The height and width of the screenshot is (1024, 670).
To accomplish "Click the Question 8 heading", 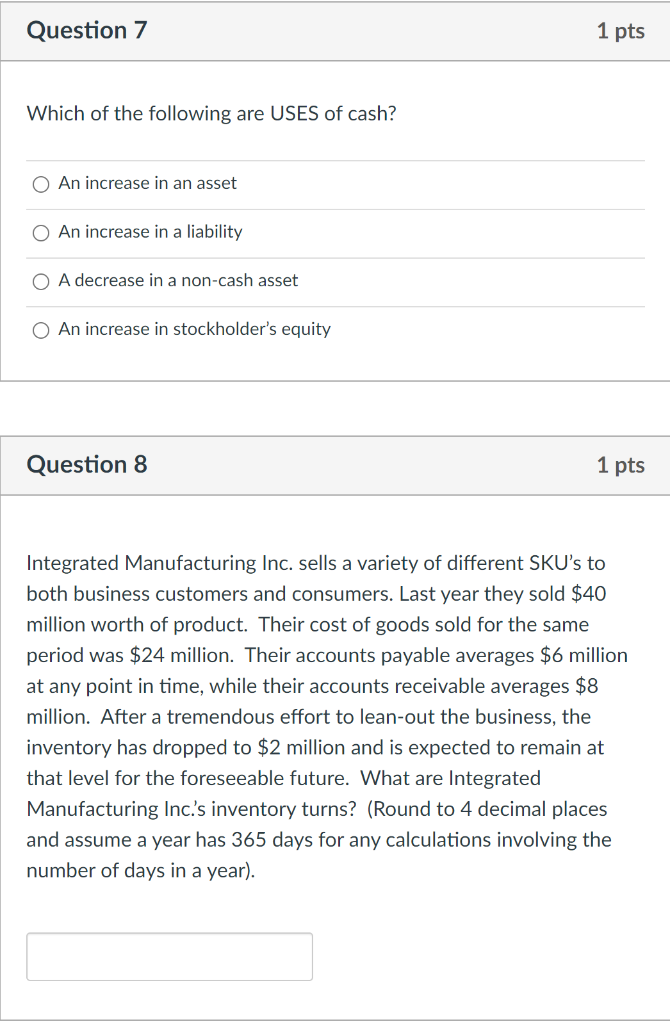I will click(x=86, y=465).
